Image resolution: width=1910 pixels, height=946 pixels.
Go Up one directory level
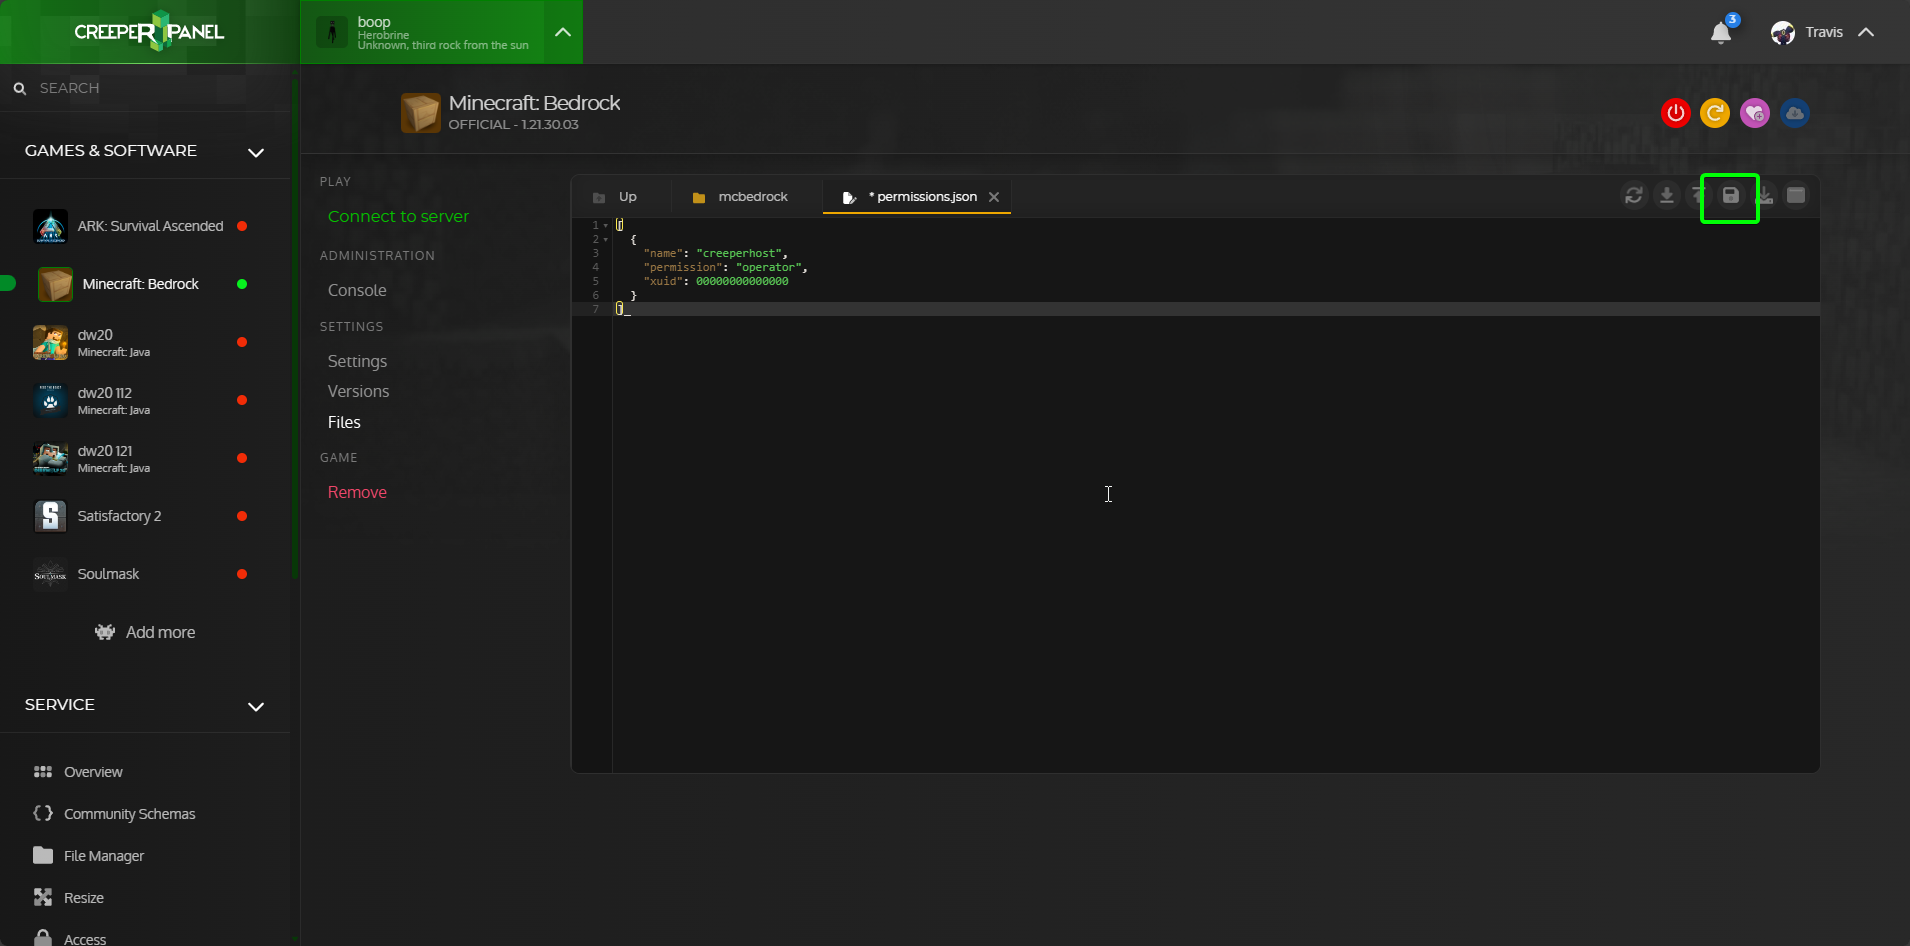(627, 197)
